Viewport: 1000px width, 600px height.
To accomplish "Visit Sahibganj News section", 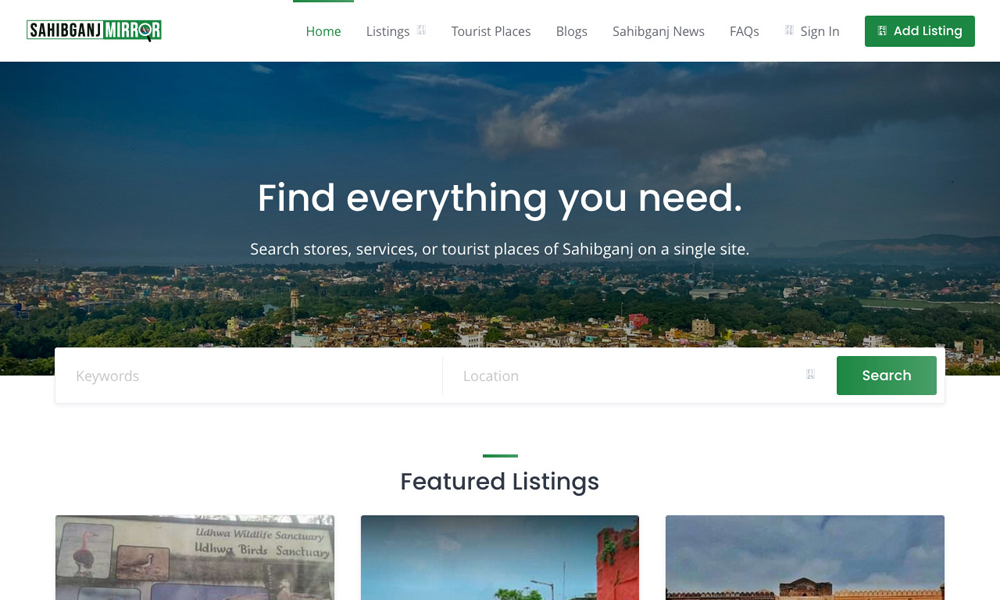I will pyautogui.click(x=658, y=31).
